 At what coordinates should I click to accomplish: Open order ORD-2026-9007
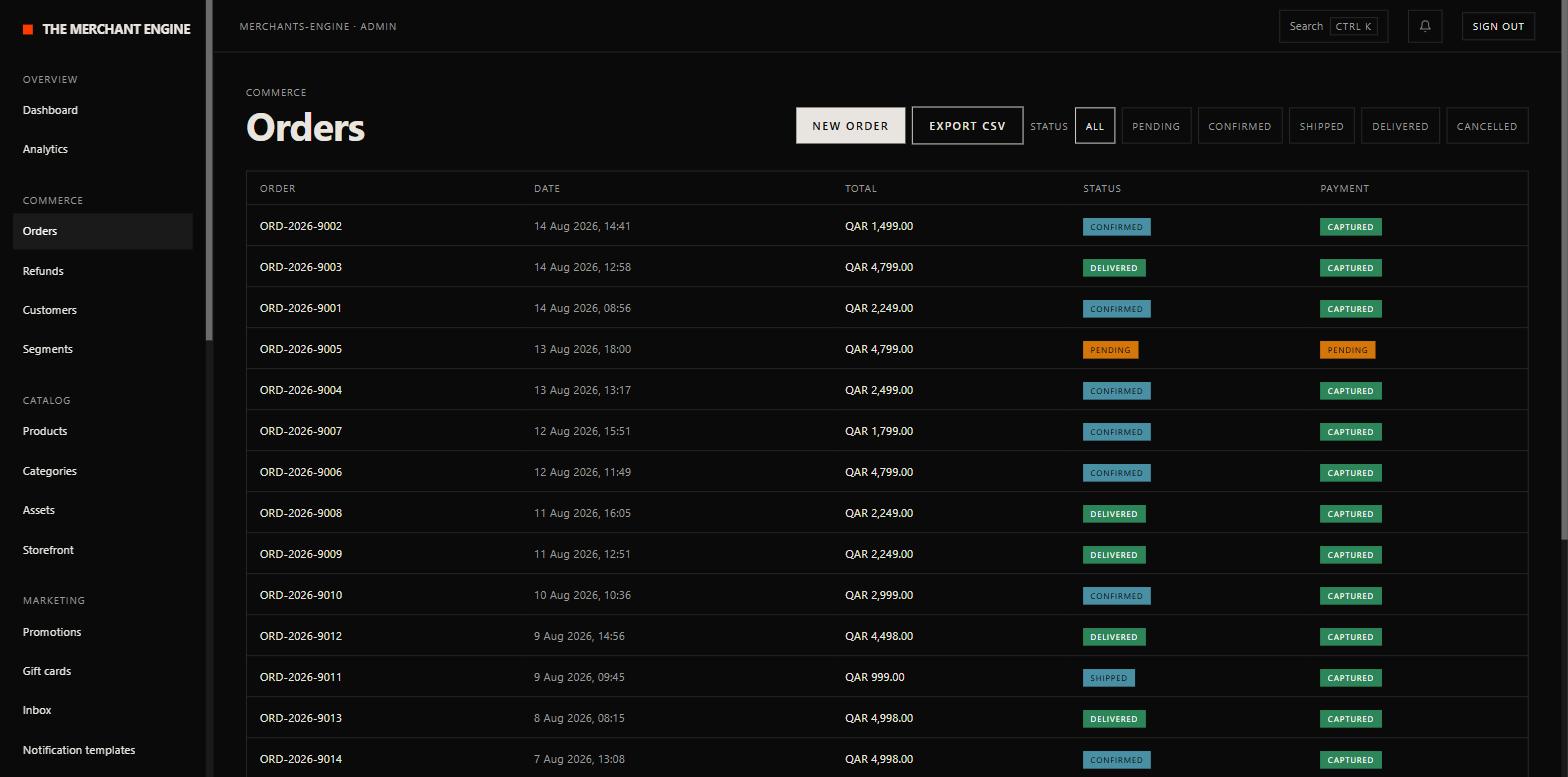click(300, 431)
